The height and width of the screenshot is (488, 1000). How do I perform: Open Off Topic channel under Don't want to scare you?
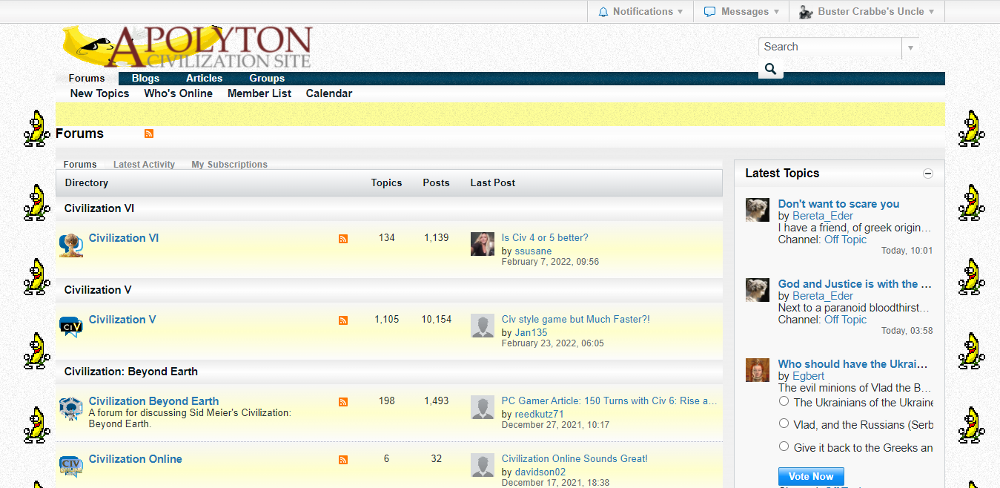846,239
